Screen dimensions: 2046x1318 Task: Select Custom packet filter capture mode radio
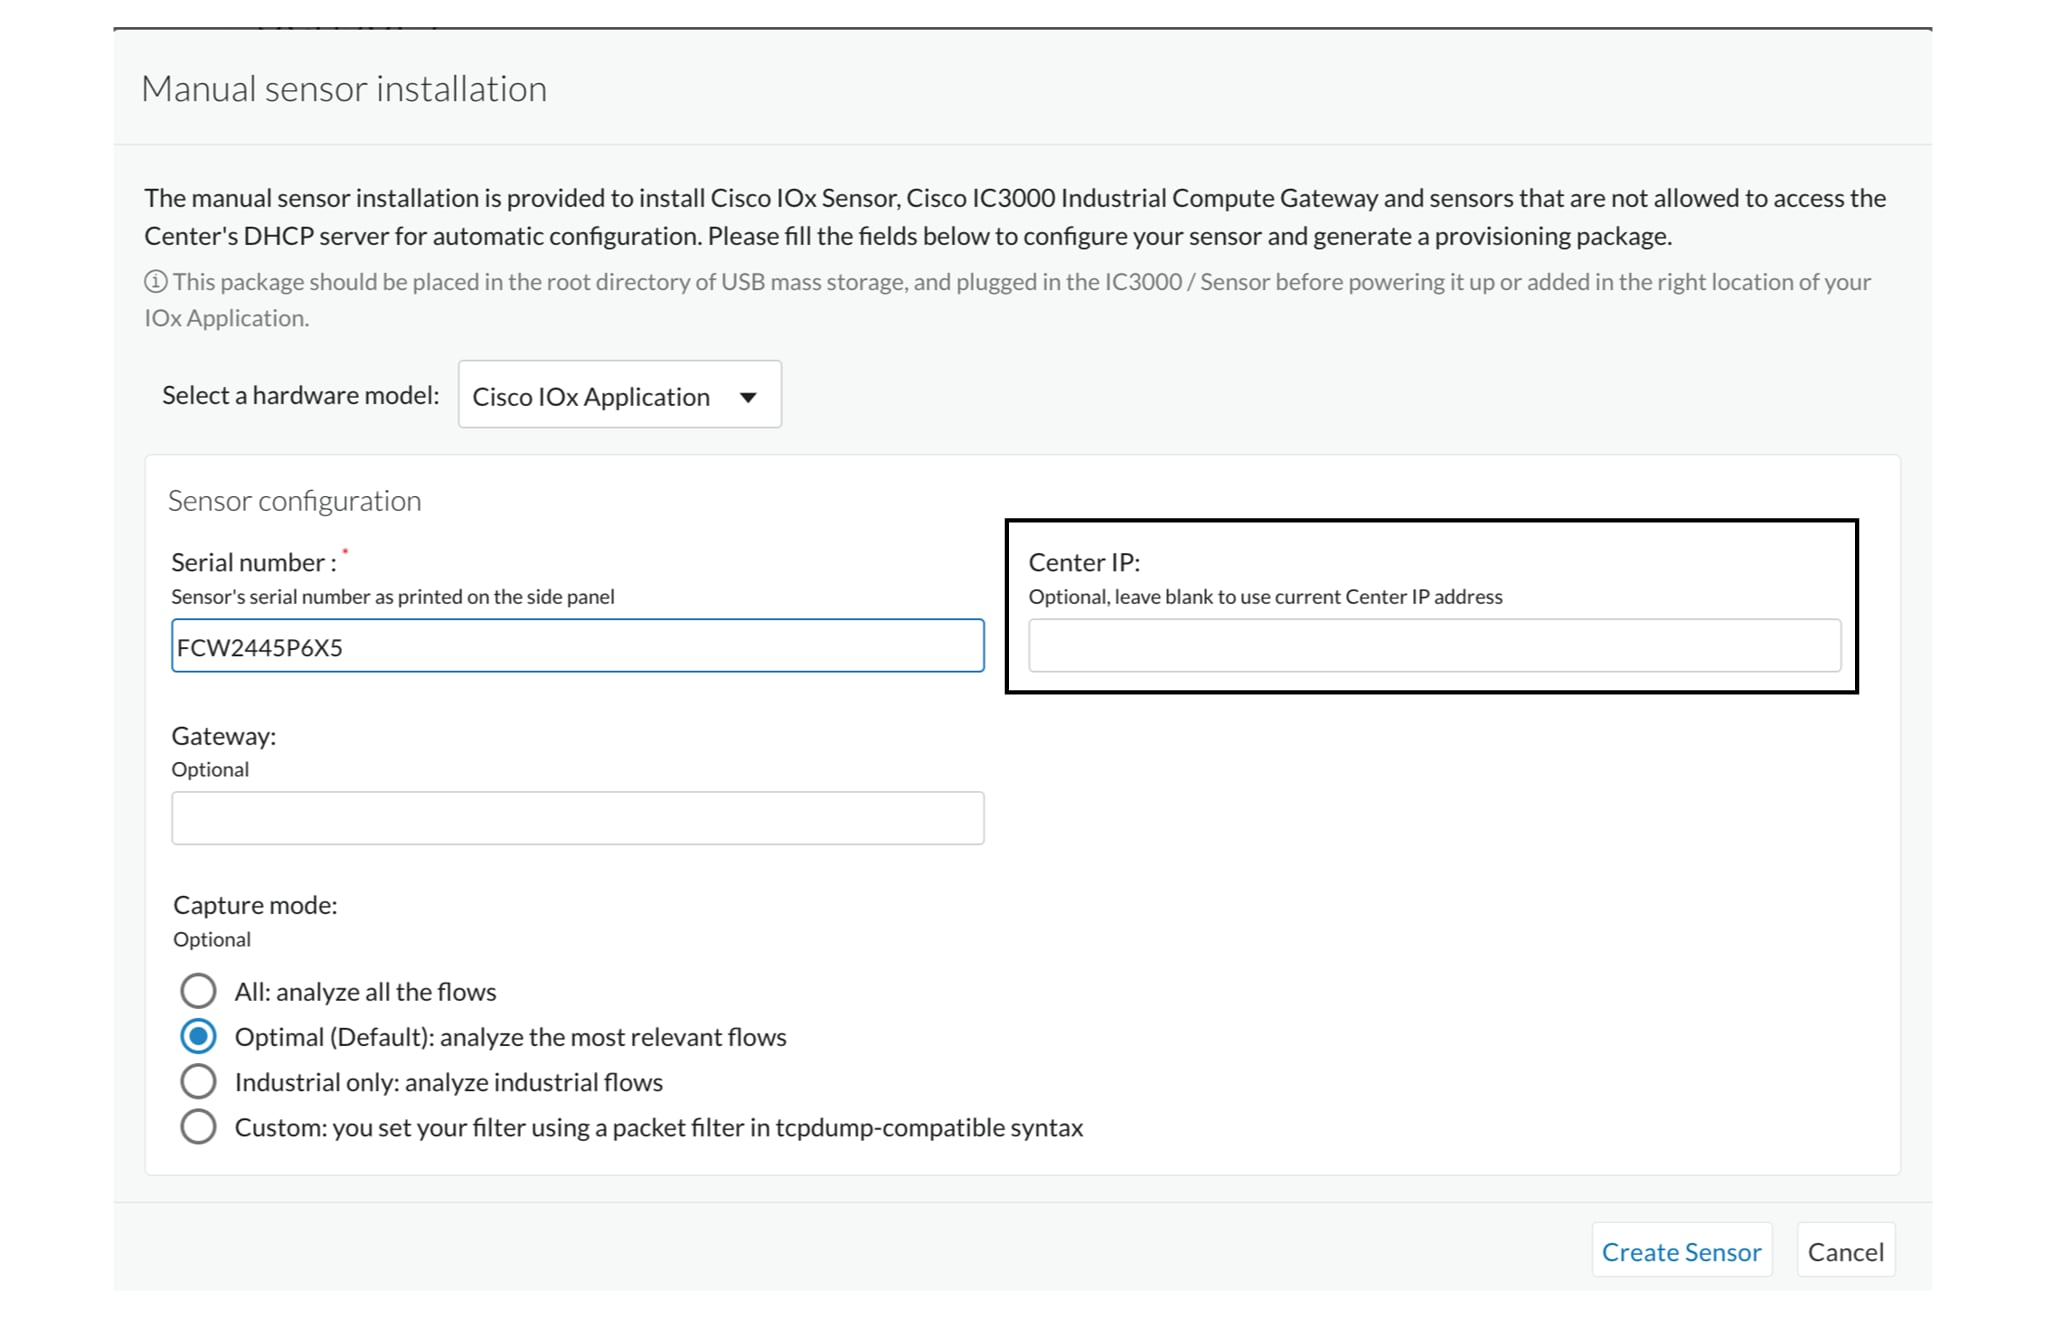198,1126
